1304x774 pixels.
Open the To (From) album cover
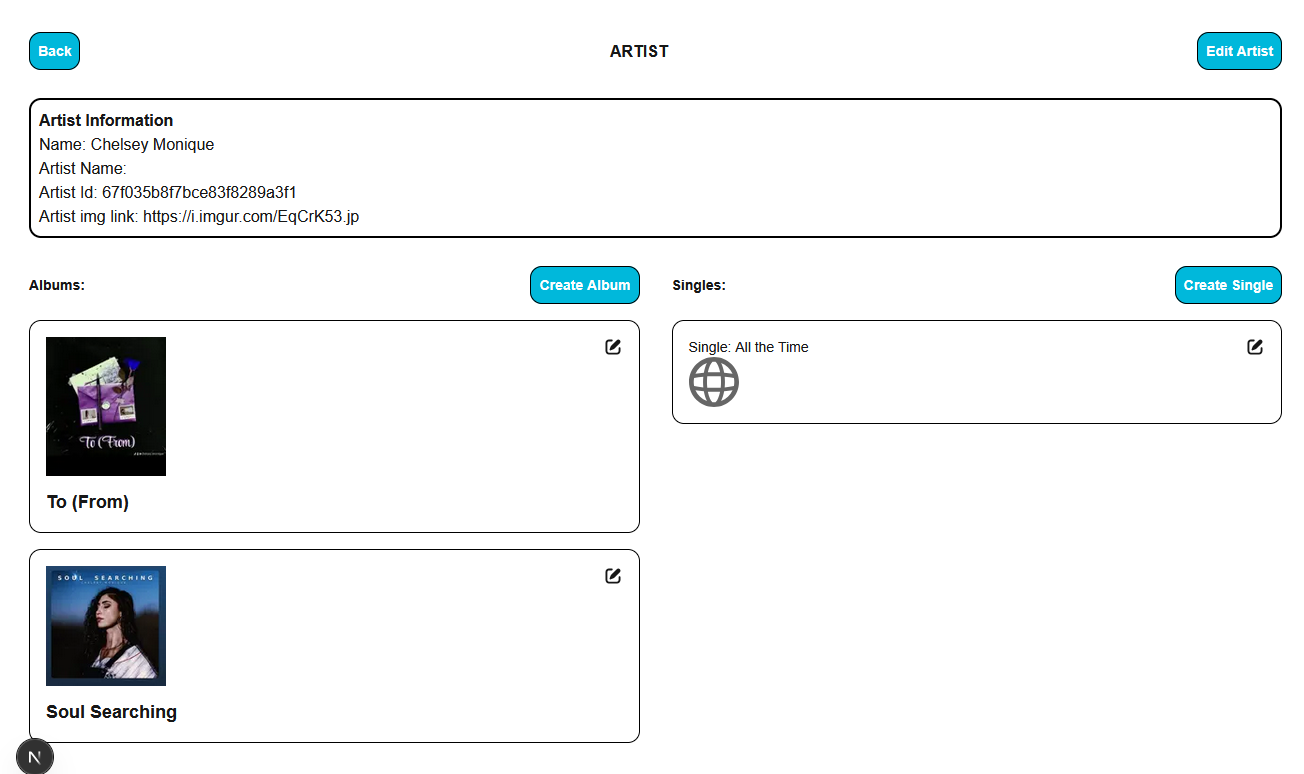[106, 406]
